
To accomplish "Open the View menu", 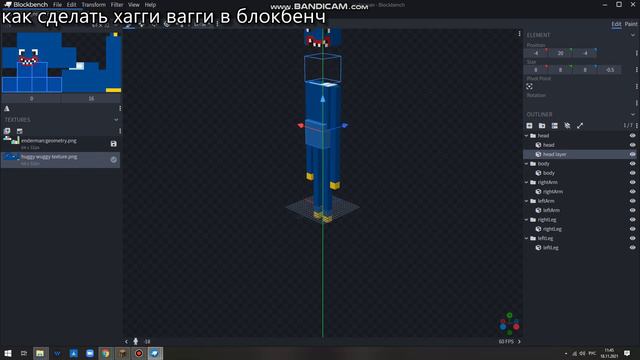I will (x=134, y=4).
